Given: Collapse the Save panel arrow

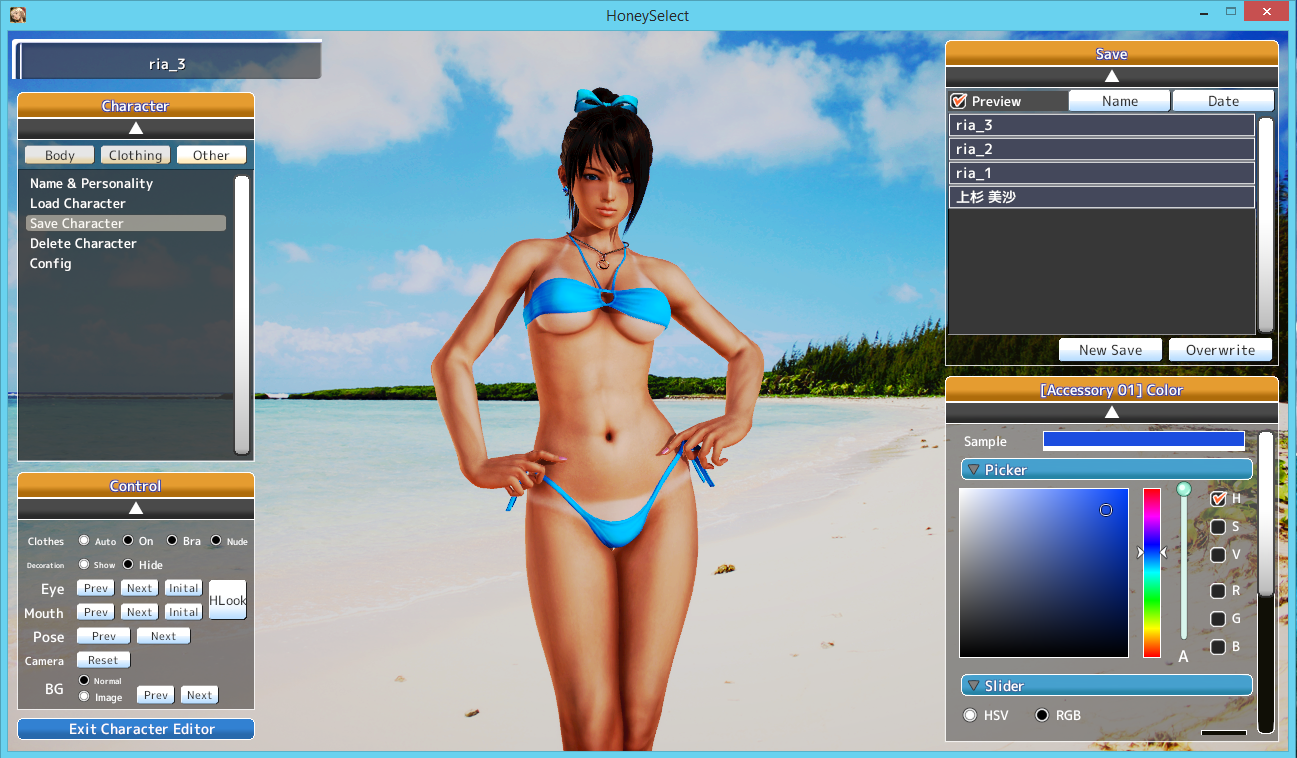Looking at the screenshot, I should (1111, 76).
